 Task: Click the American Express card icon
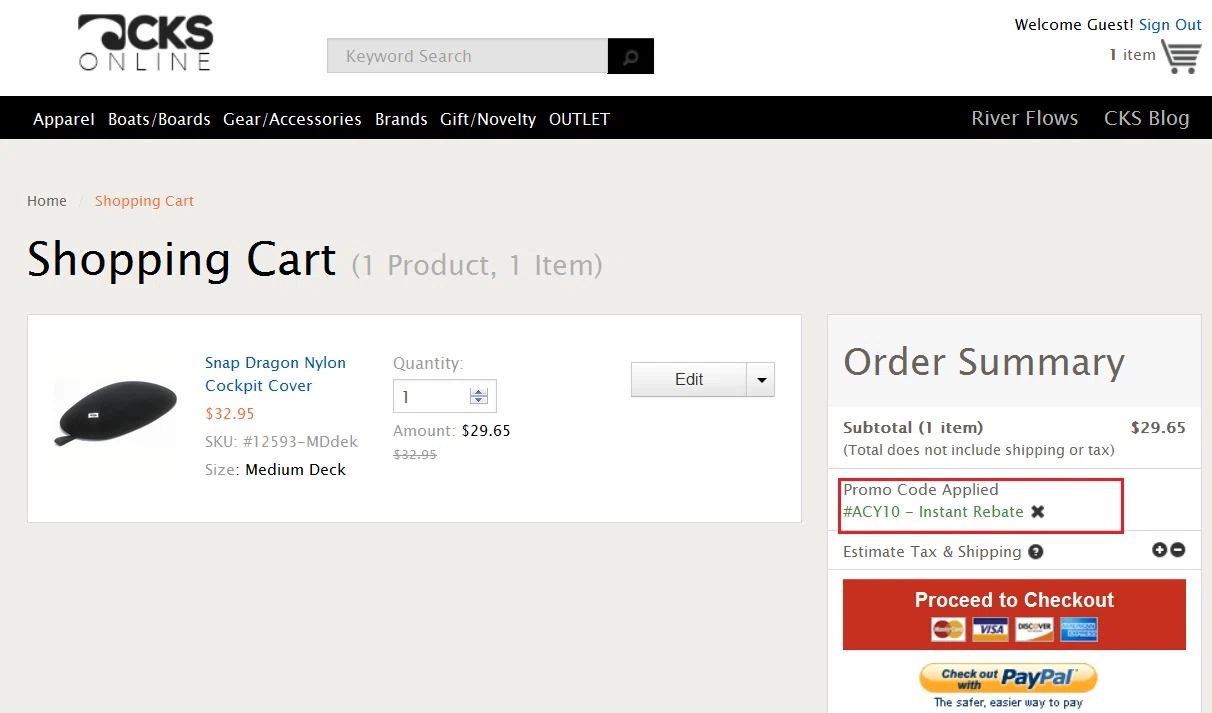click(x=1079, y=629)
